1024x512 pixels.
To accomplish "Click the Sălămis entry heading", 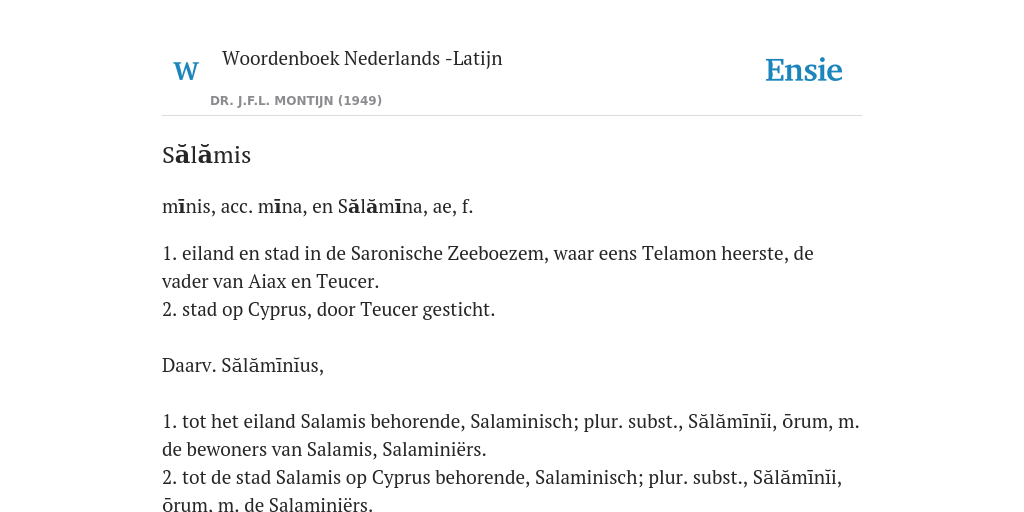I will [206, 155].
